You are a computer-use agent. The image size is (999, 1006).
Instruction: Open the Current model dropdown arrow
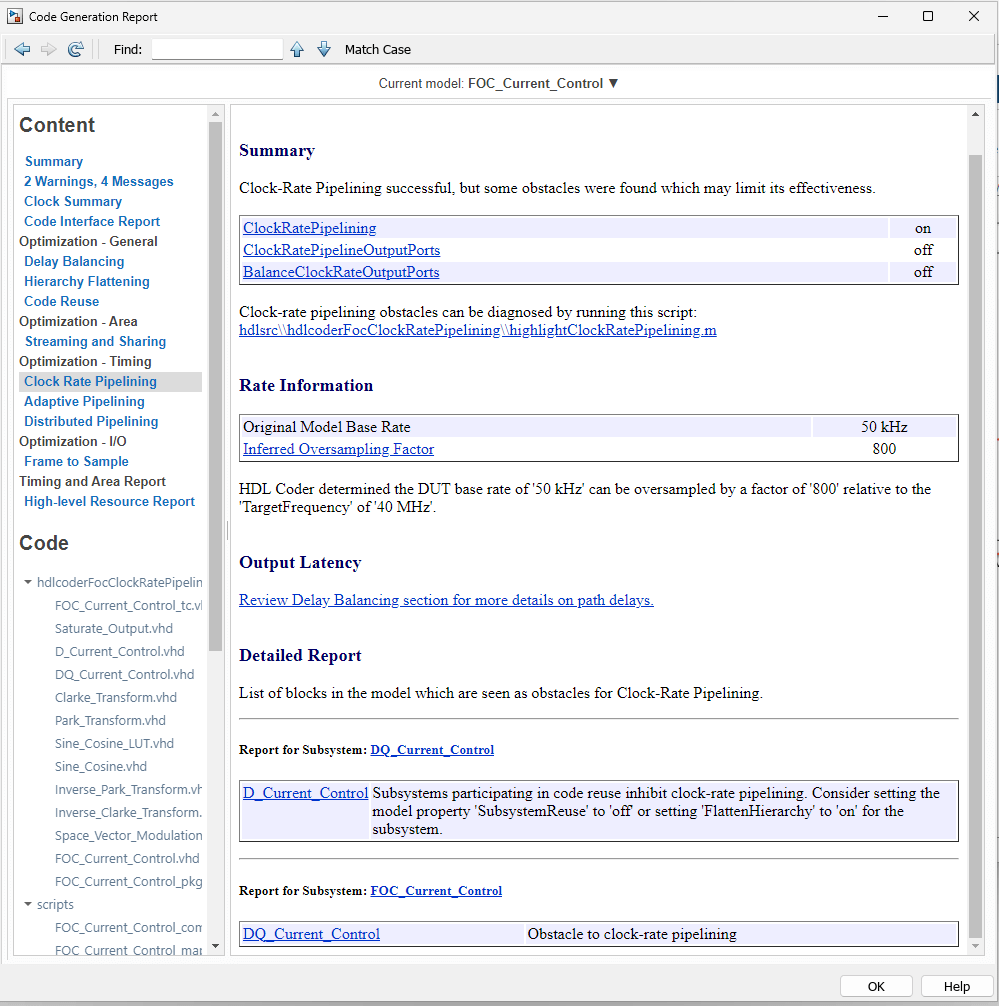(614, 83)
